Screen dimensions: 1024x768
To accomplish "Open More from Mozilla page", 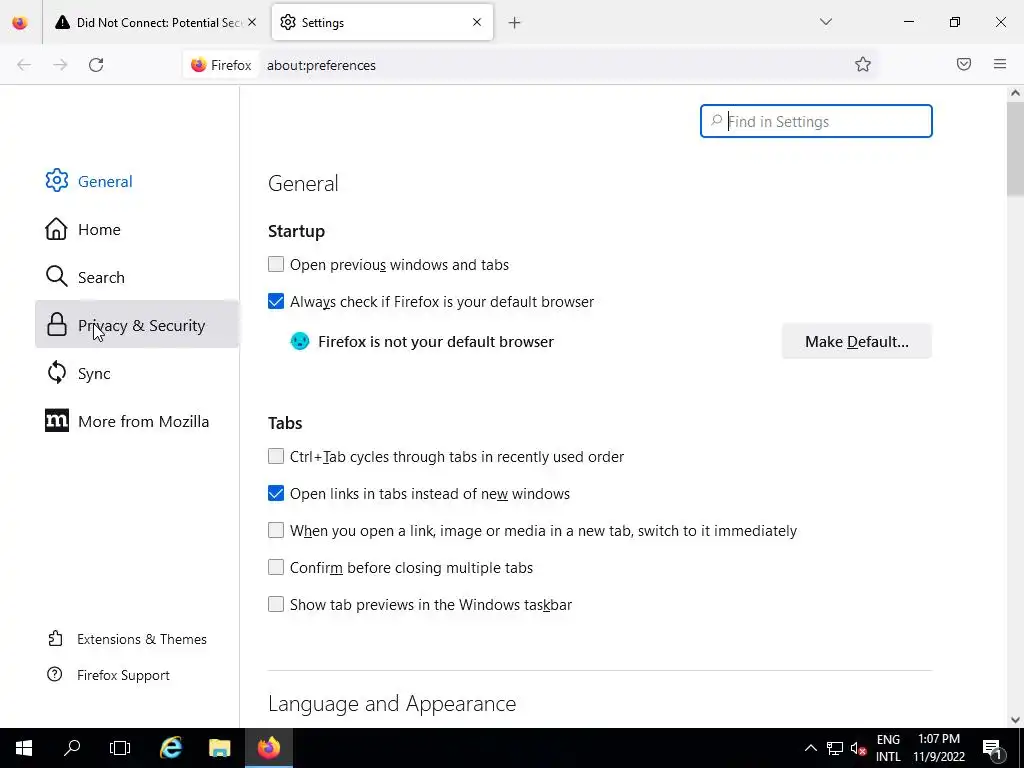I will tap(136, 421).
